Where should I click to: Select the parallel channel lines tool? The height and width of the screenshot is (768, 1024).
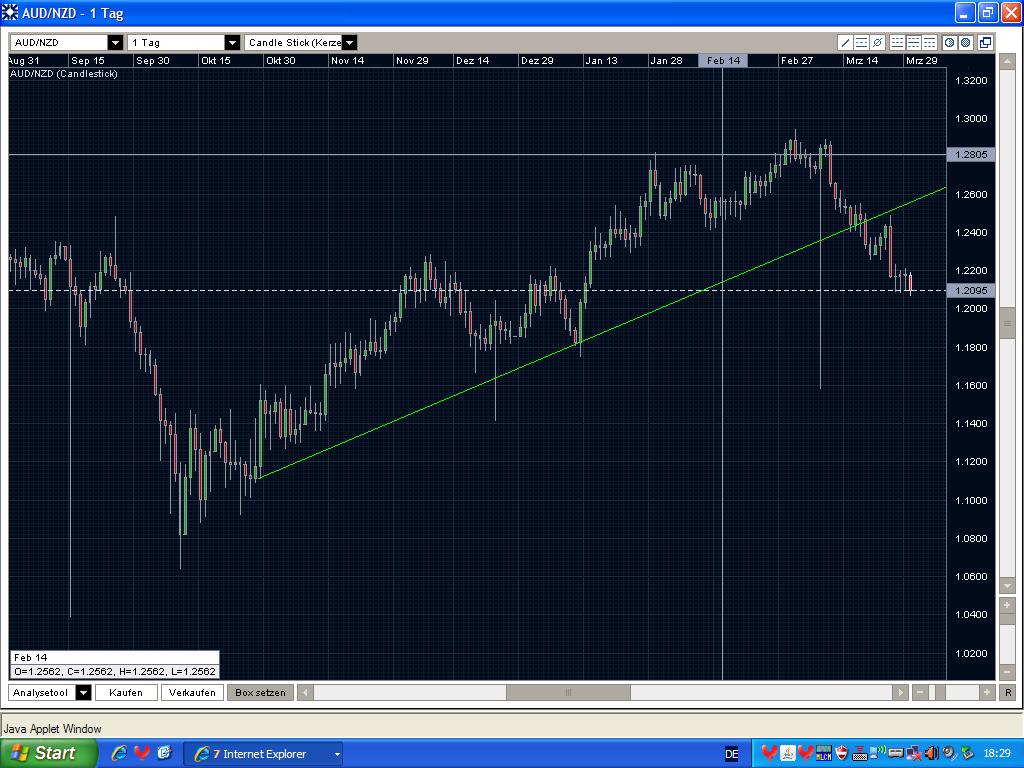[861, 43]
